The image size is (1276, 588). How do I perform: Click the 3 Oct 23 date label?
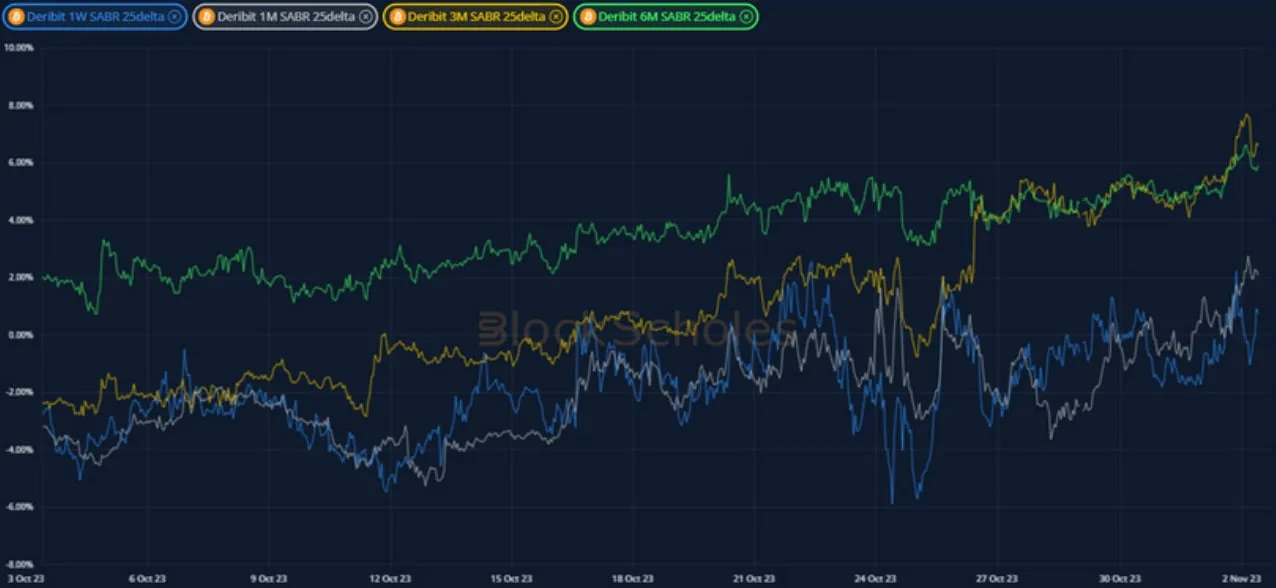tap(25, 579)
